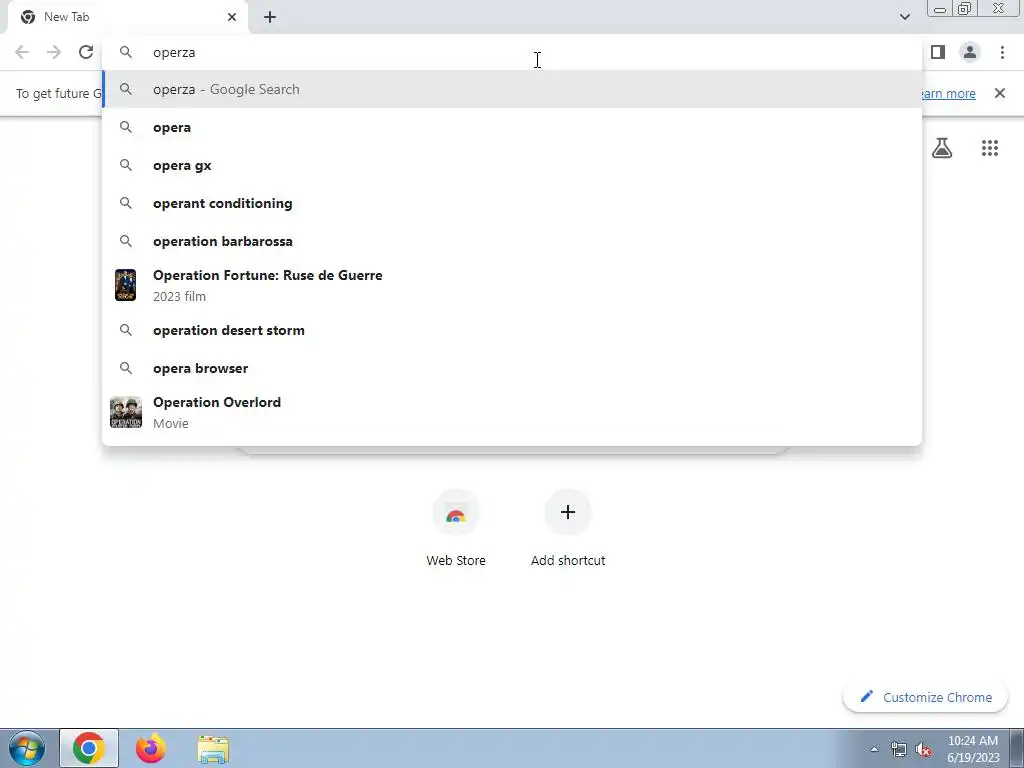Dismiss the info bar with its X
Image resolution: width=1024 pixels, height=768 pixels.
tap(1000, 93)
